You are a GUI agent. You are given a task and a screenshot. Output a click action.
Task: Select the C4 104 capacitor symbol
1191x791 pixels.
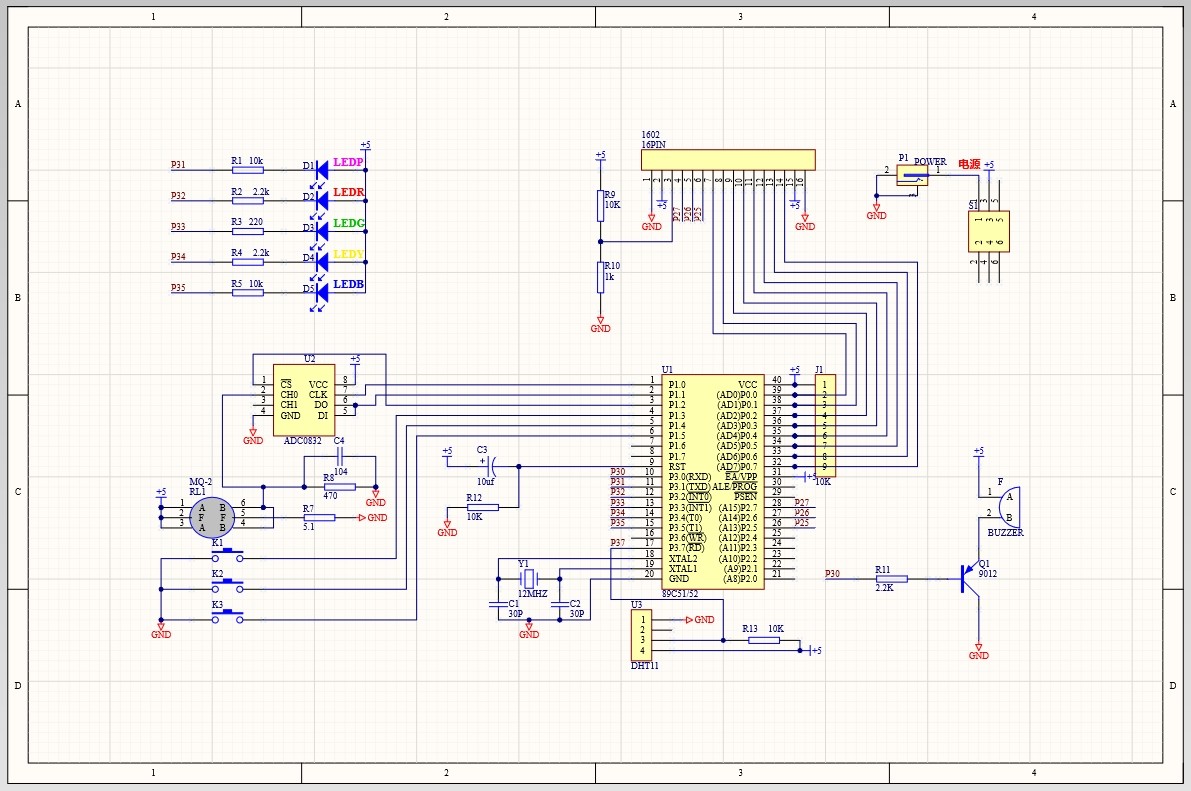tap(340, 457)
